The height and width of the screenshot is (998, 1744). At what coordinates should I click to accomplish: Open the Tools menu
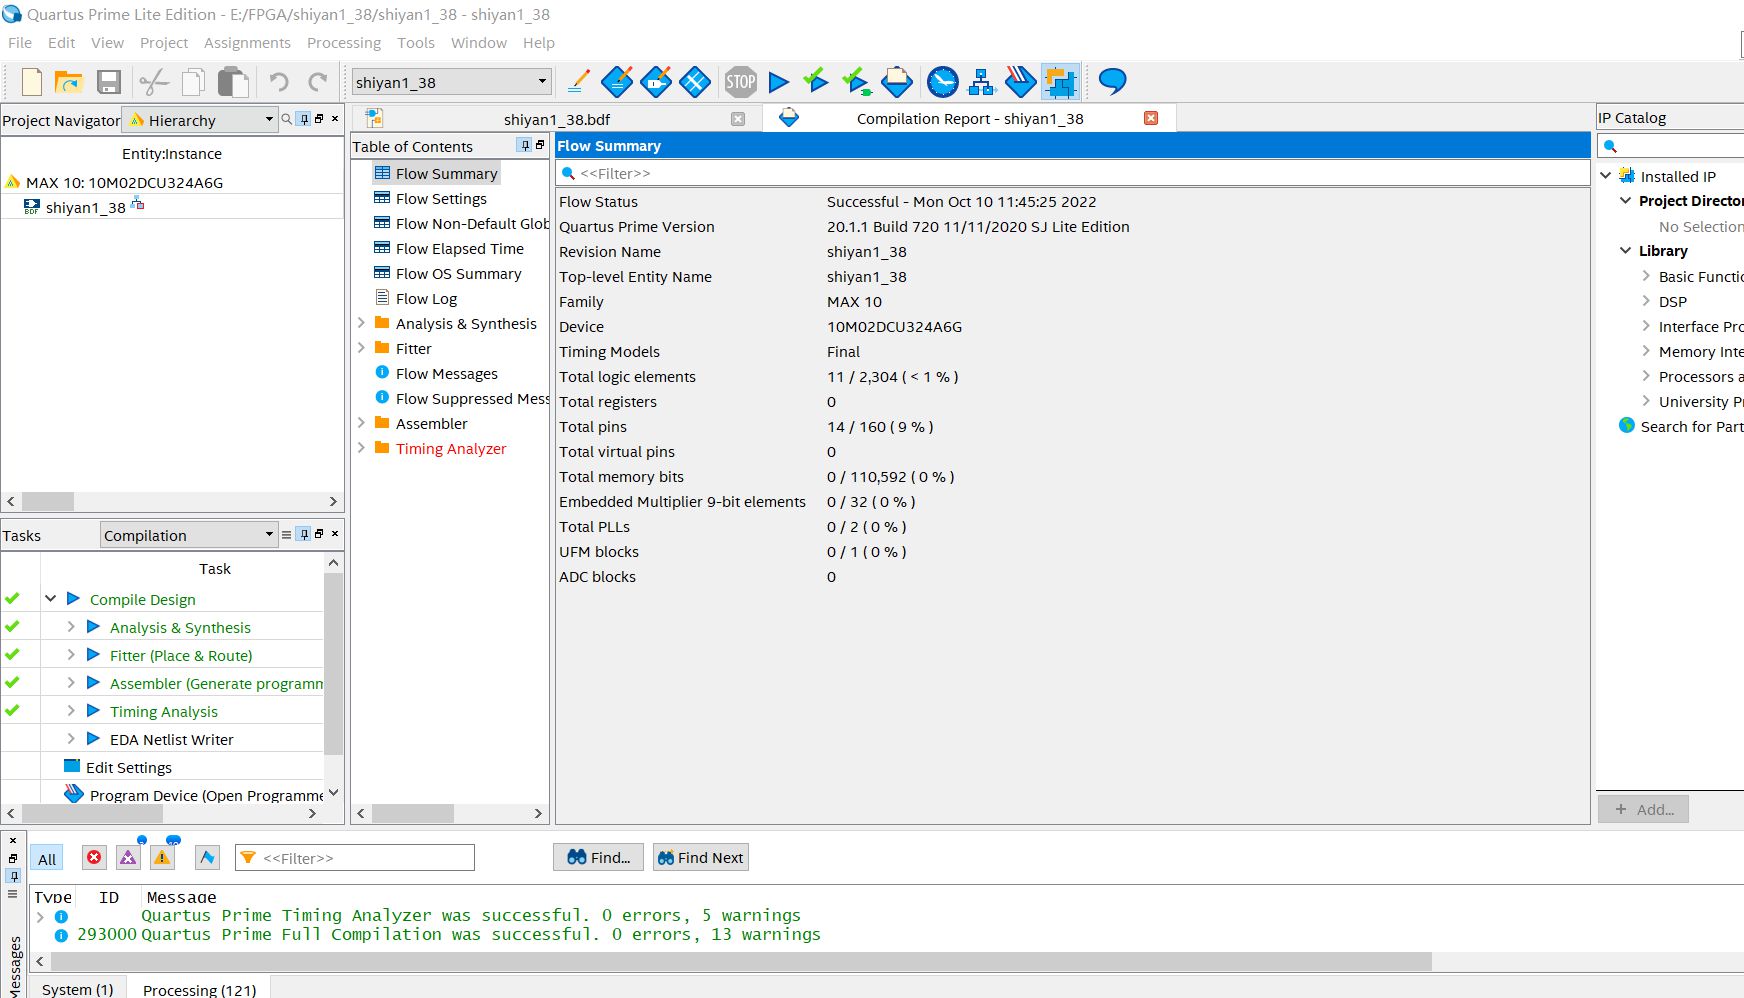coord(416,43)
